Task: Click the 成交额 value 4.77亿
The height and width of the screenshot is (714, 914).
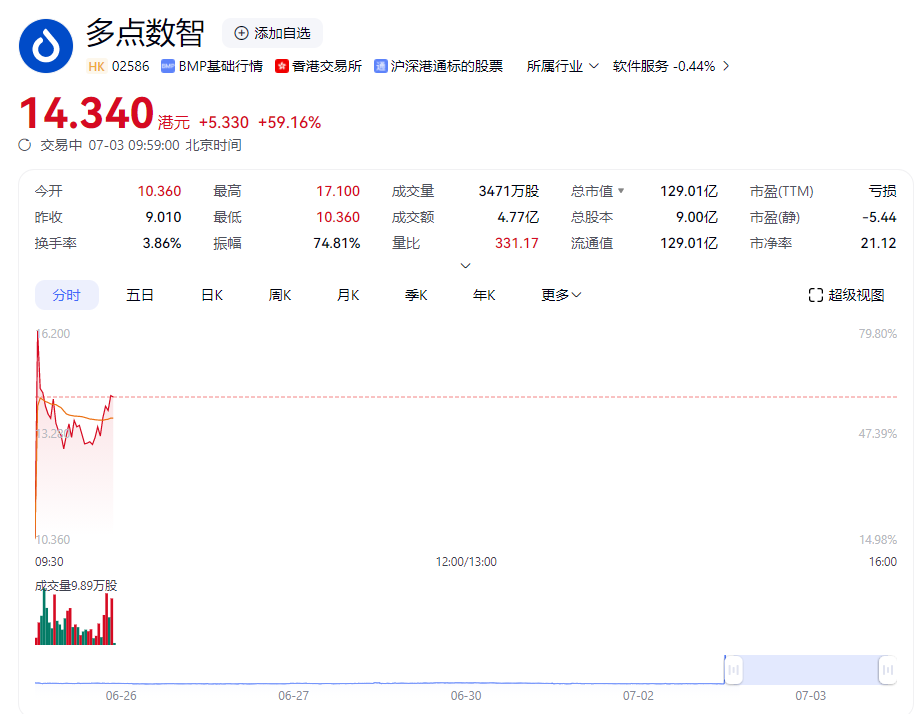Action: pos(518,217)
